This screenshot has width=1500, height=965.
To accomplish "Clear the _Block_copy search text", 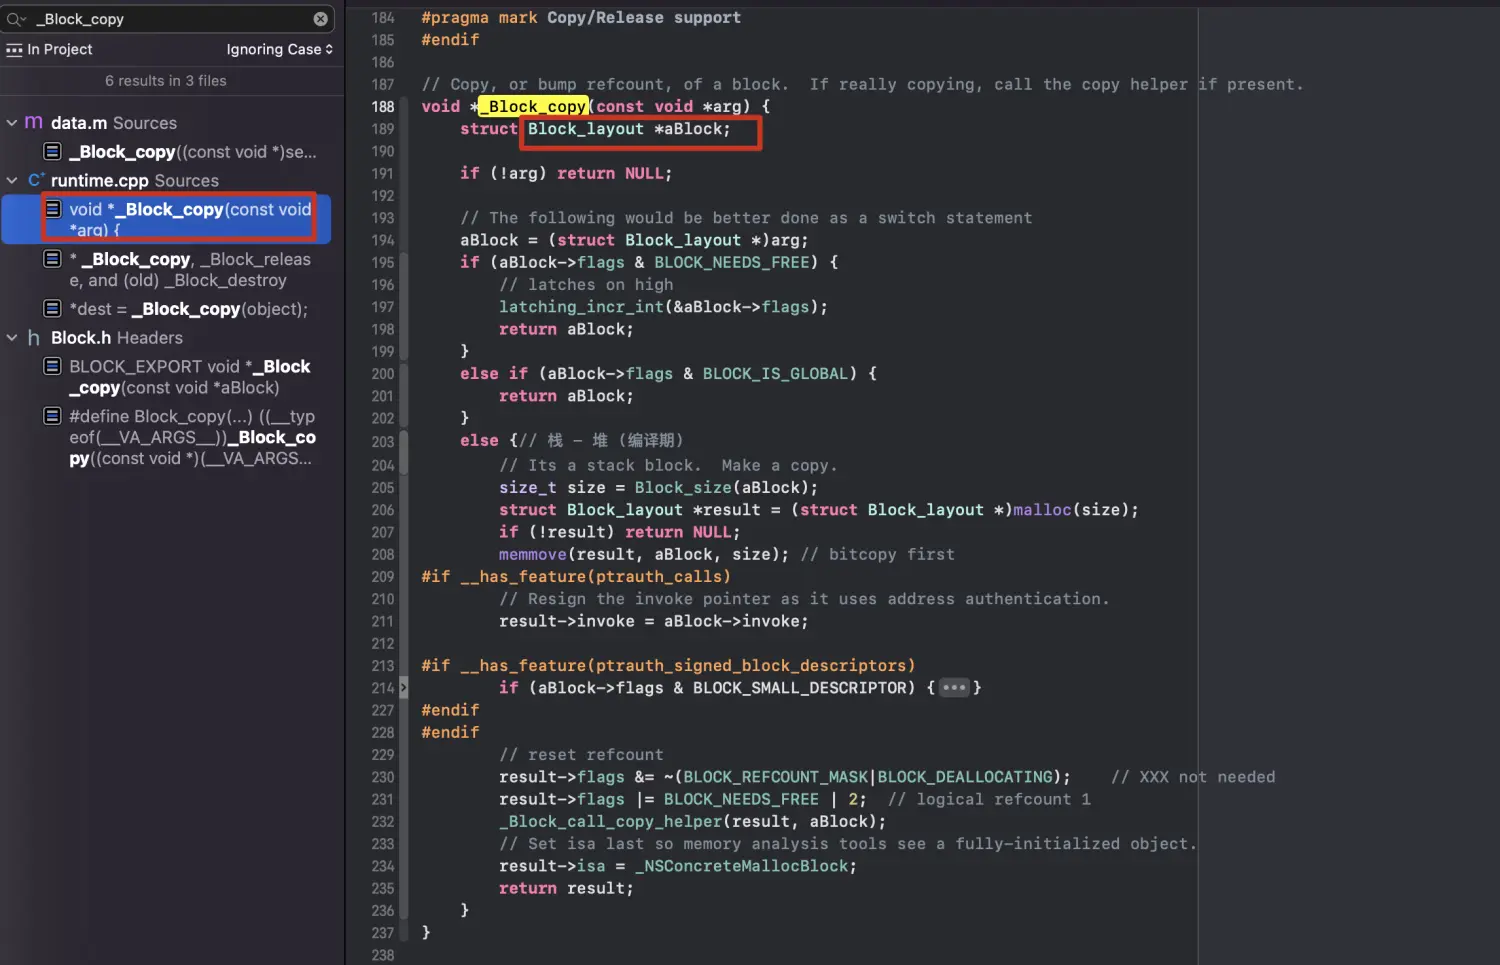I will point(320,19).
